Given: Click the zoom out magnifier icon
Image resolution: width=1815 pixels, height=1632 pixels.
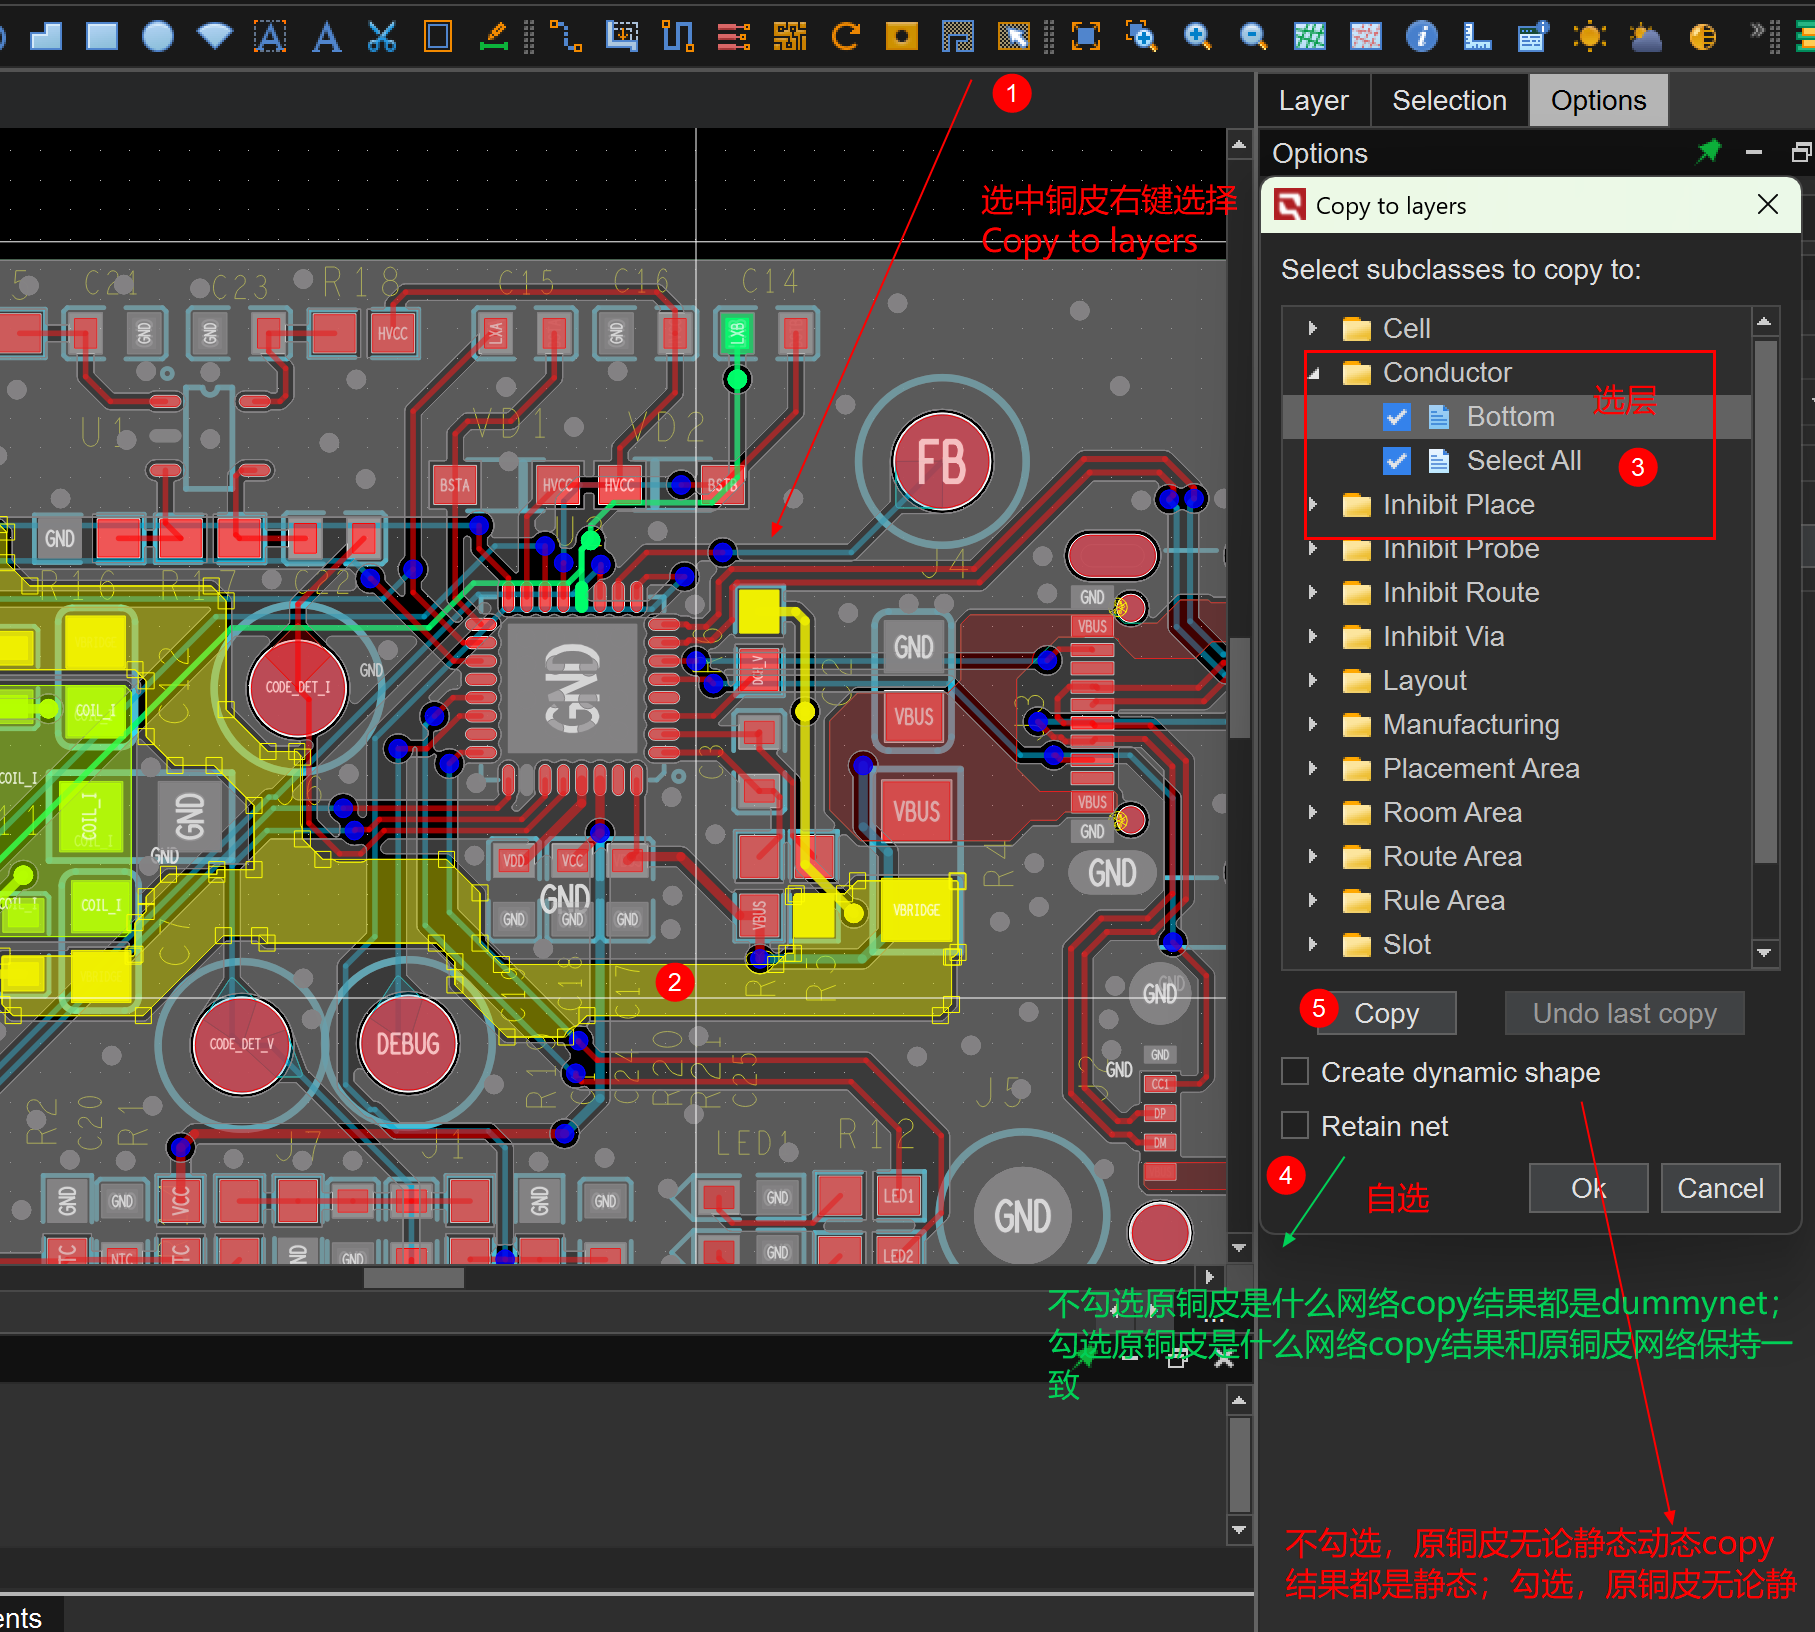Looking at the screenshot, I should click(x=1252, y=37).
